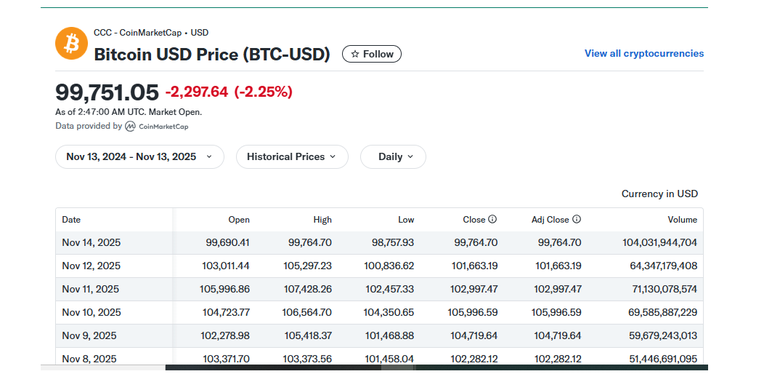Click volume value 64,347,179,408

pos(664,266)
